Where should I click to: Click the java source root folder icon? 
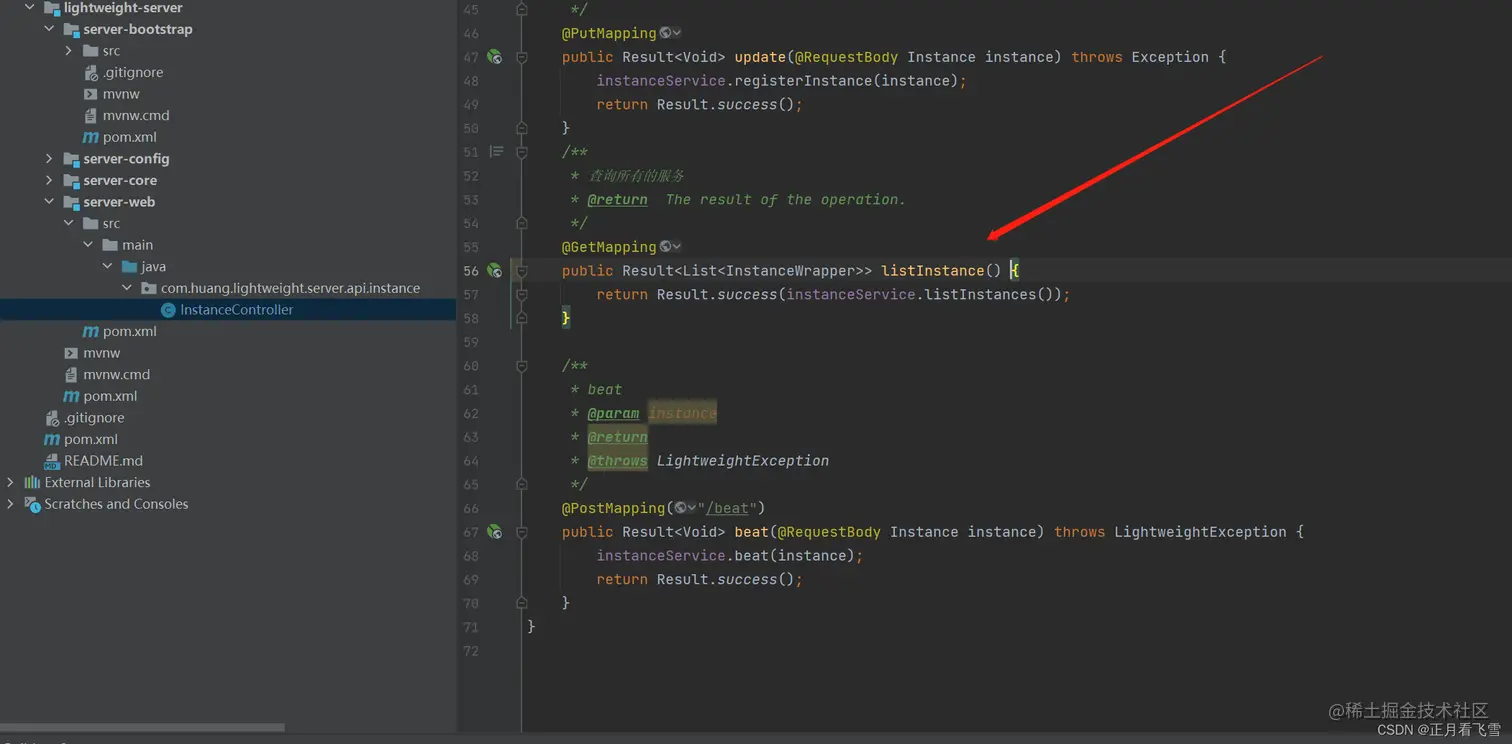[129, 267]
